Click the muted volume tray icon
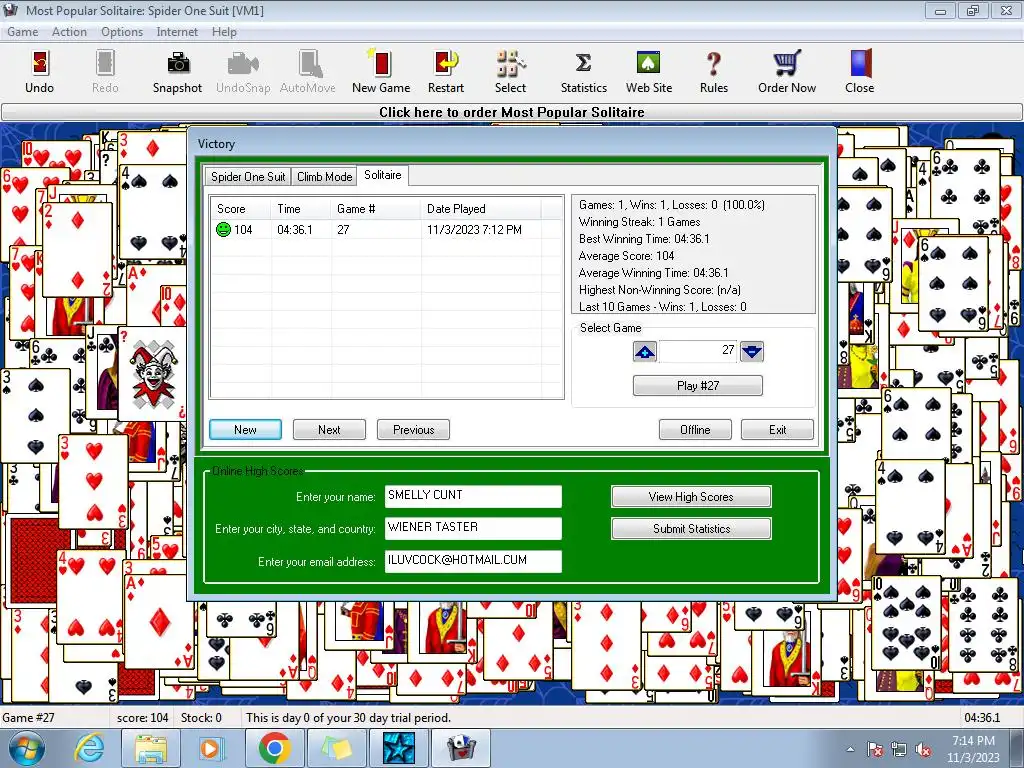This screenshot has width=1024, height=768. coord(923,749)
